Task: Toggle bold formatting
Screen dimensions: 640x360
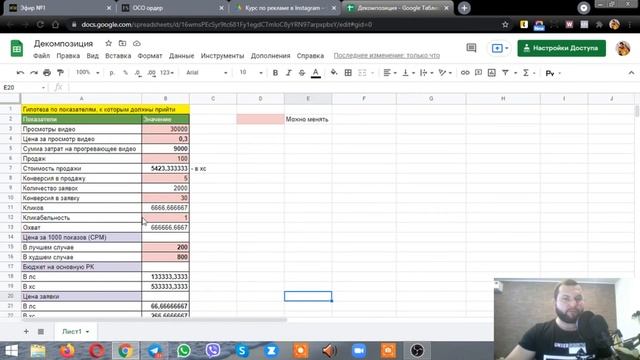Action: [x=275, y=73]
